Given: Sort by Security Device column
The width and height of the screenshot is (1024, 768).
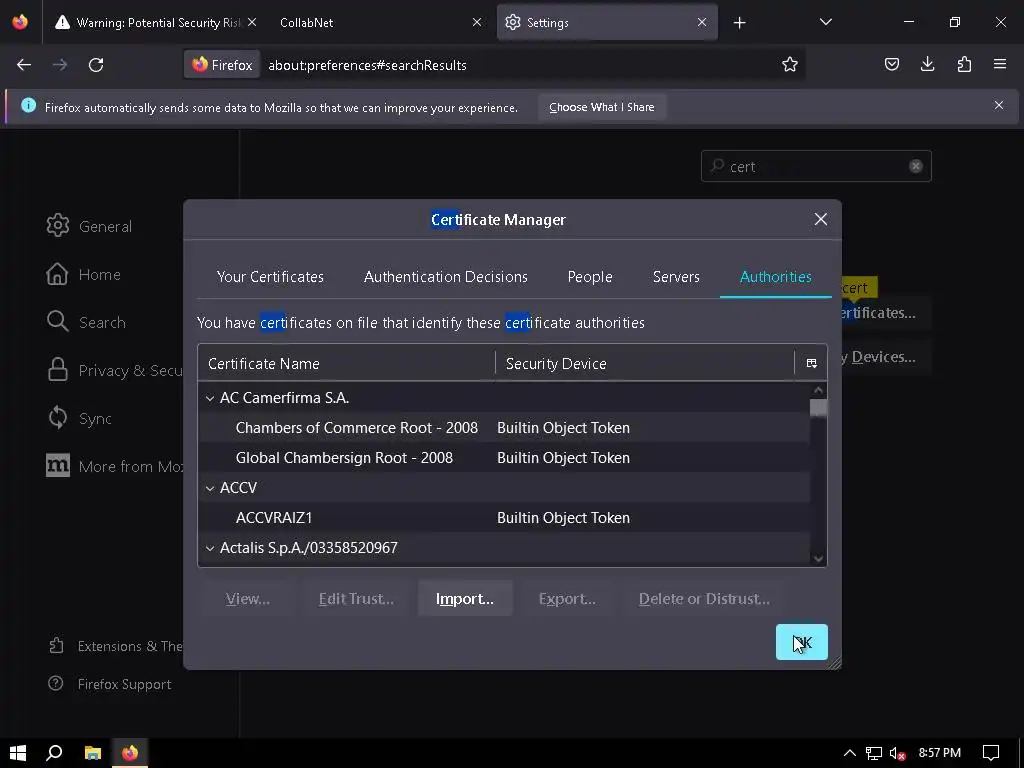Looking at the screenshot, I should pos(645,363).
